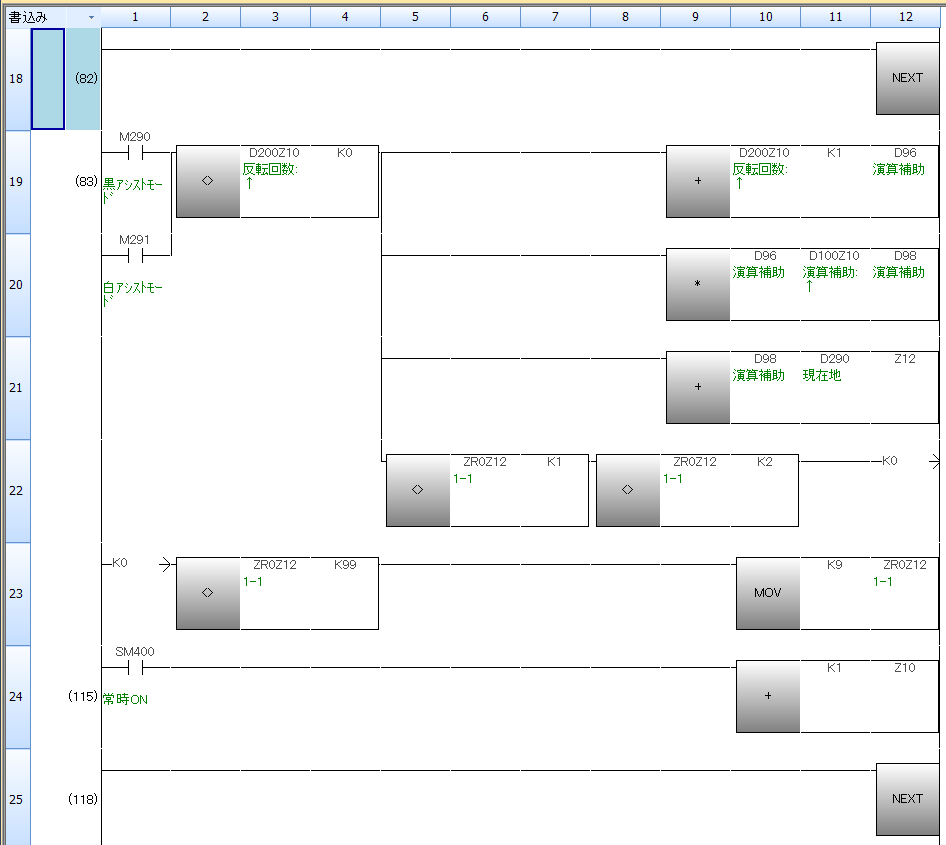The image size is (946, 845).
Task: Click the K0 output connector in row 22
Action: pos(890,461)
